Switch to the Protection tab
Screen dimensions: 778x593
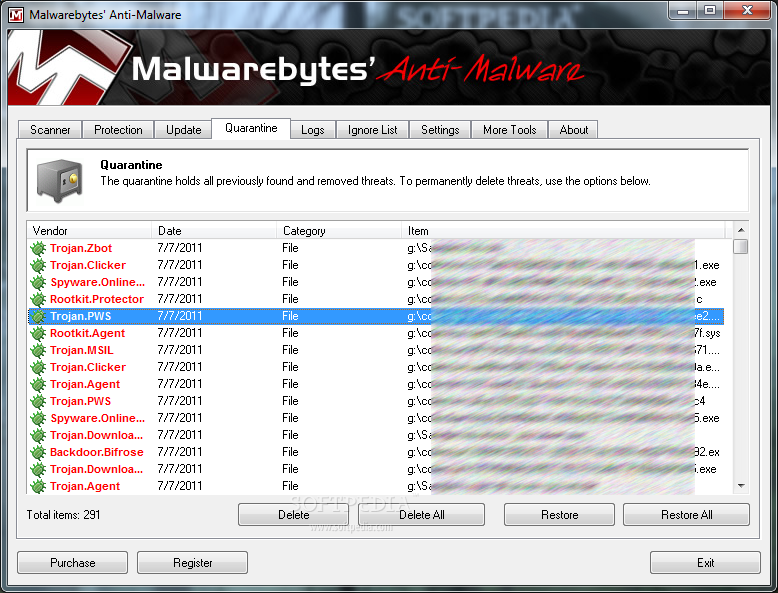(x=118, y=130)
